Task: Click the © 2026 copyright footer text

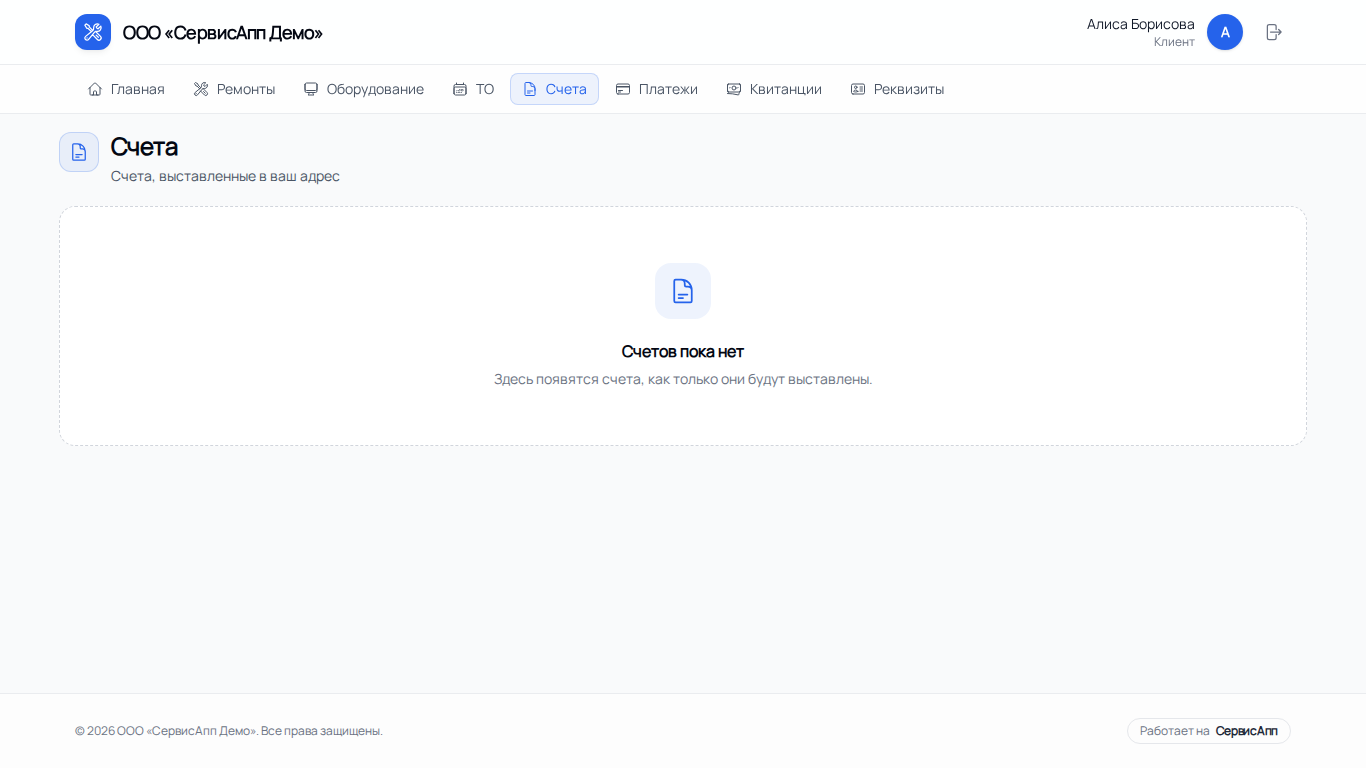Action: 229,731
